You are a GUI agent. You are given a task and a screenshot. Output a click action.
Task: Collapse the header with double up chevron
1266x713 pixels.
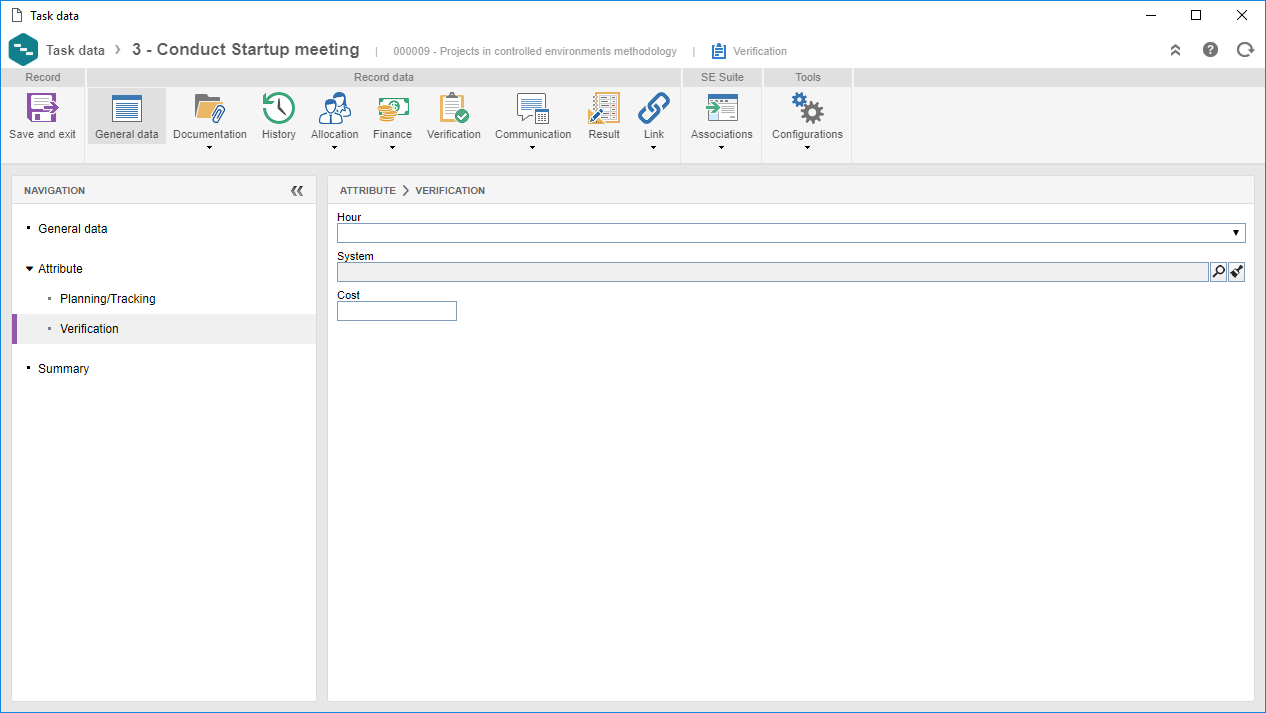pyautogui.click(x=1176, y=50)
